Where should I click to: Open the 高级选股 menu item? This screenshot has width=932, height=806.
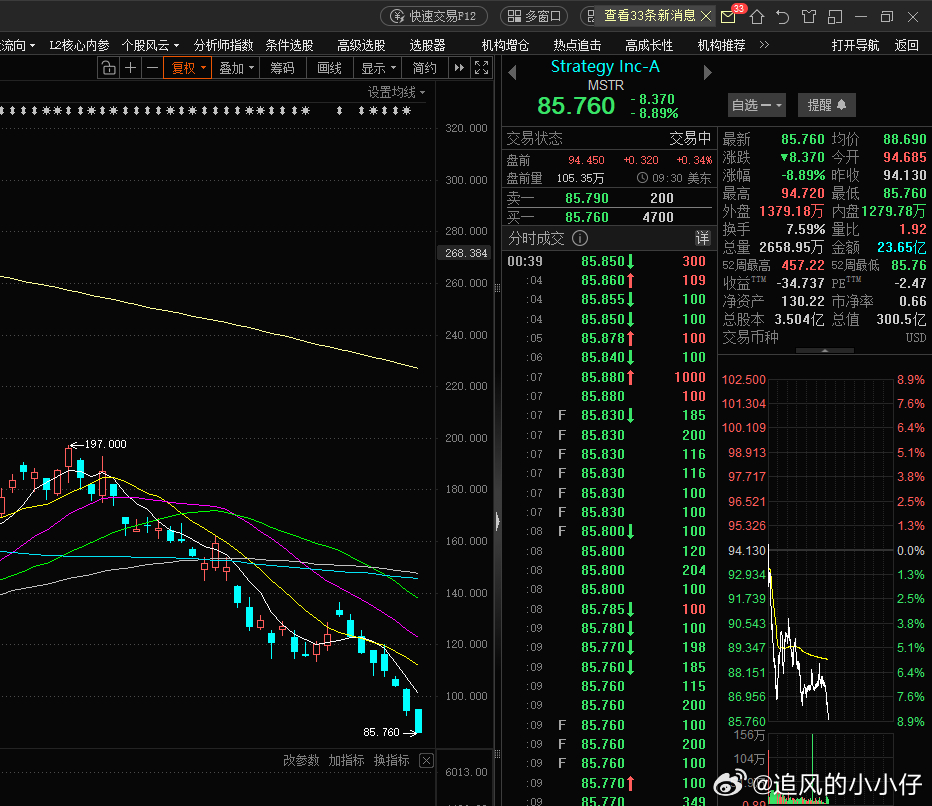361,45
